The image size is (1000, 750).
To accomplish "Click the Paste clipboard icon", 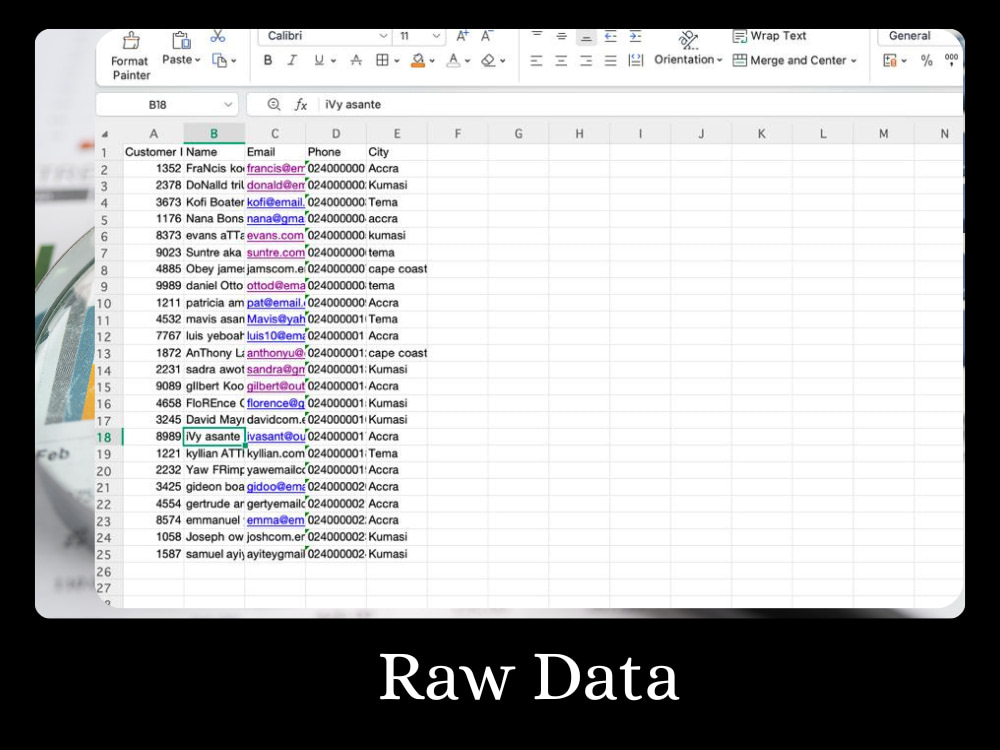I will pyautogui.click(x=182, y=40).
